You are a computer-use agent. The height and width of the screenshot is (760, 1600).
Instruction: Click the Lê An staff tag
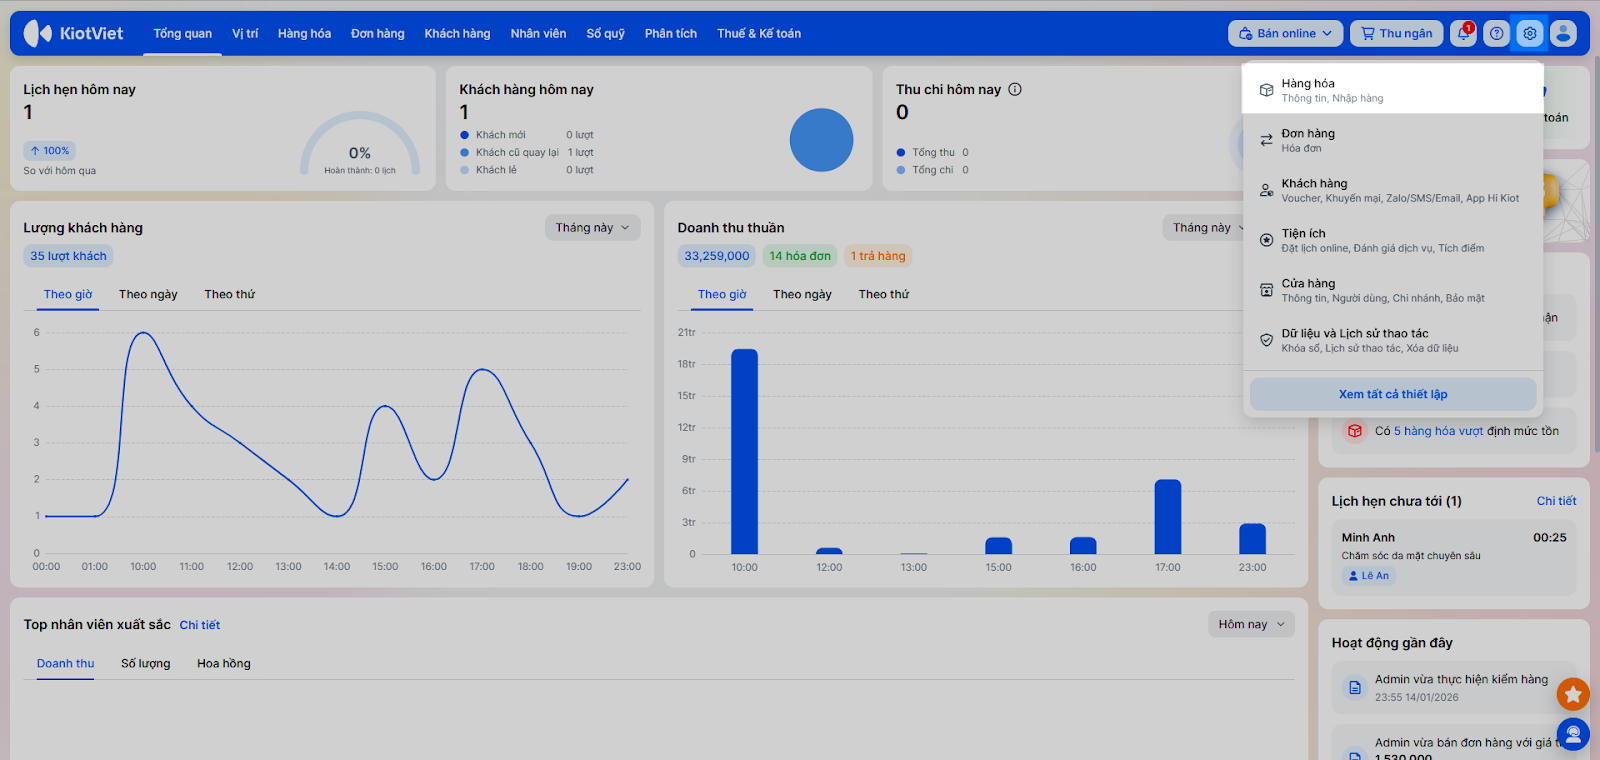[1368, 576]
